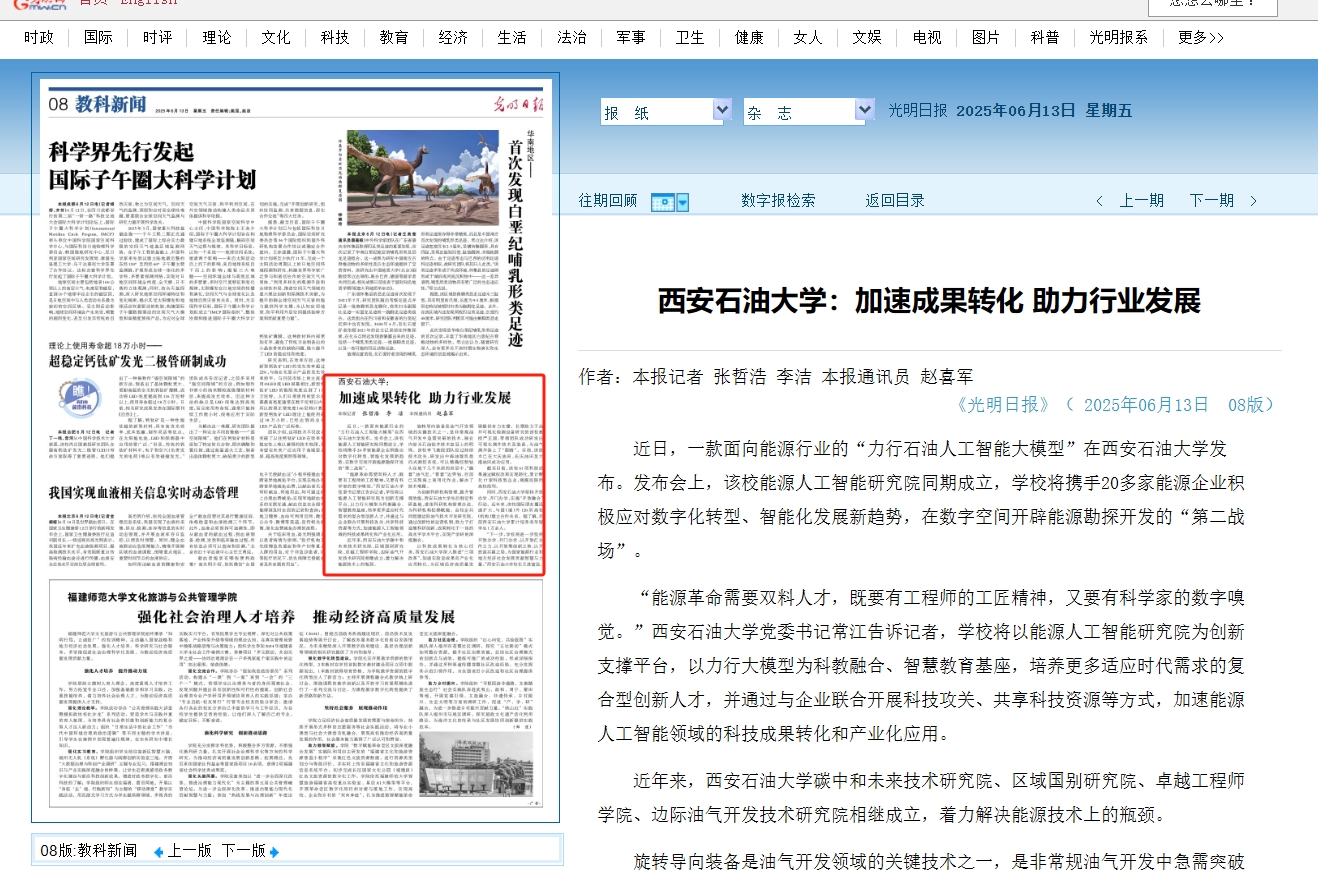Viewport: 1318px width, 877px height.
Task: Go to the 军事 section
Action: (x=631, y=37)
